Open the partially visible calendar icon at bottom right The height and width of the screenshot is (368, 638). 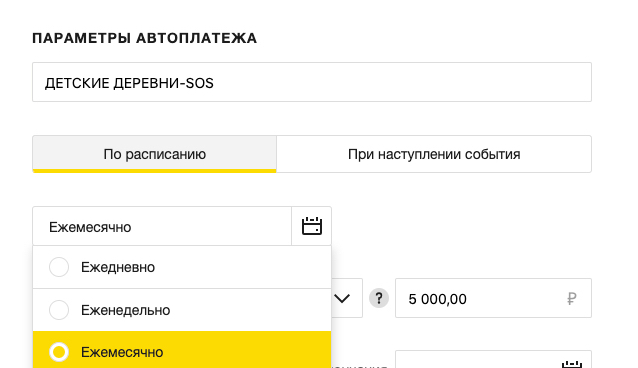coord(572,364)
